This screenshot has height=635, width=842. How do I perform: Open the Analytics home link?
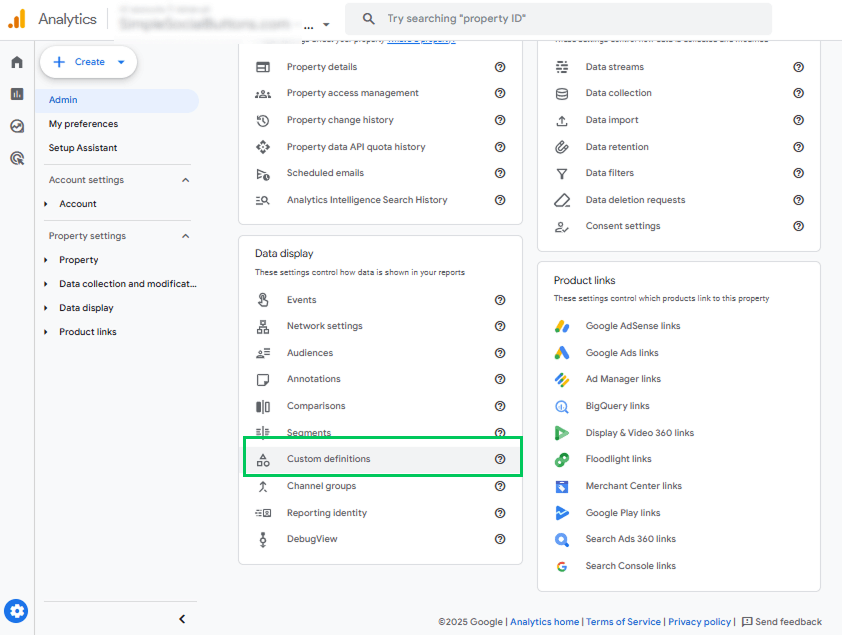[545, 622]
